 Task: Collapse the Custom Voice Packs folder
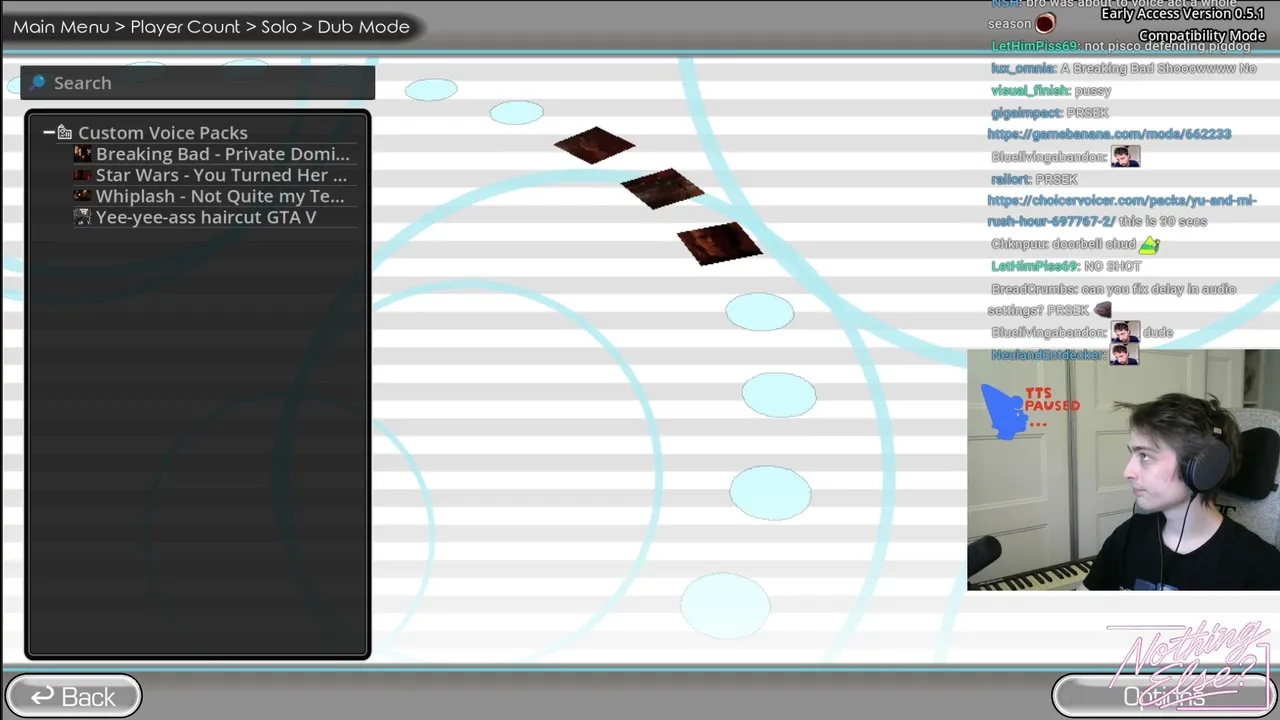pos(48,133)
